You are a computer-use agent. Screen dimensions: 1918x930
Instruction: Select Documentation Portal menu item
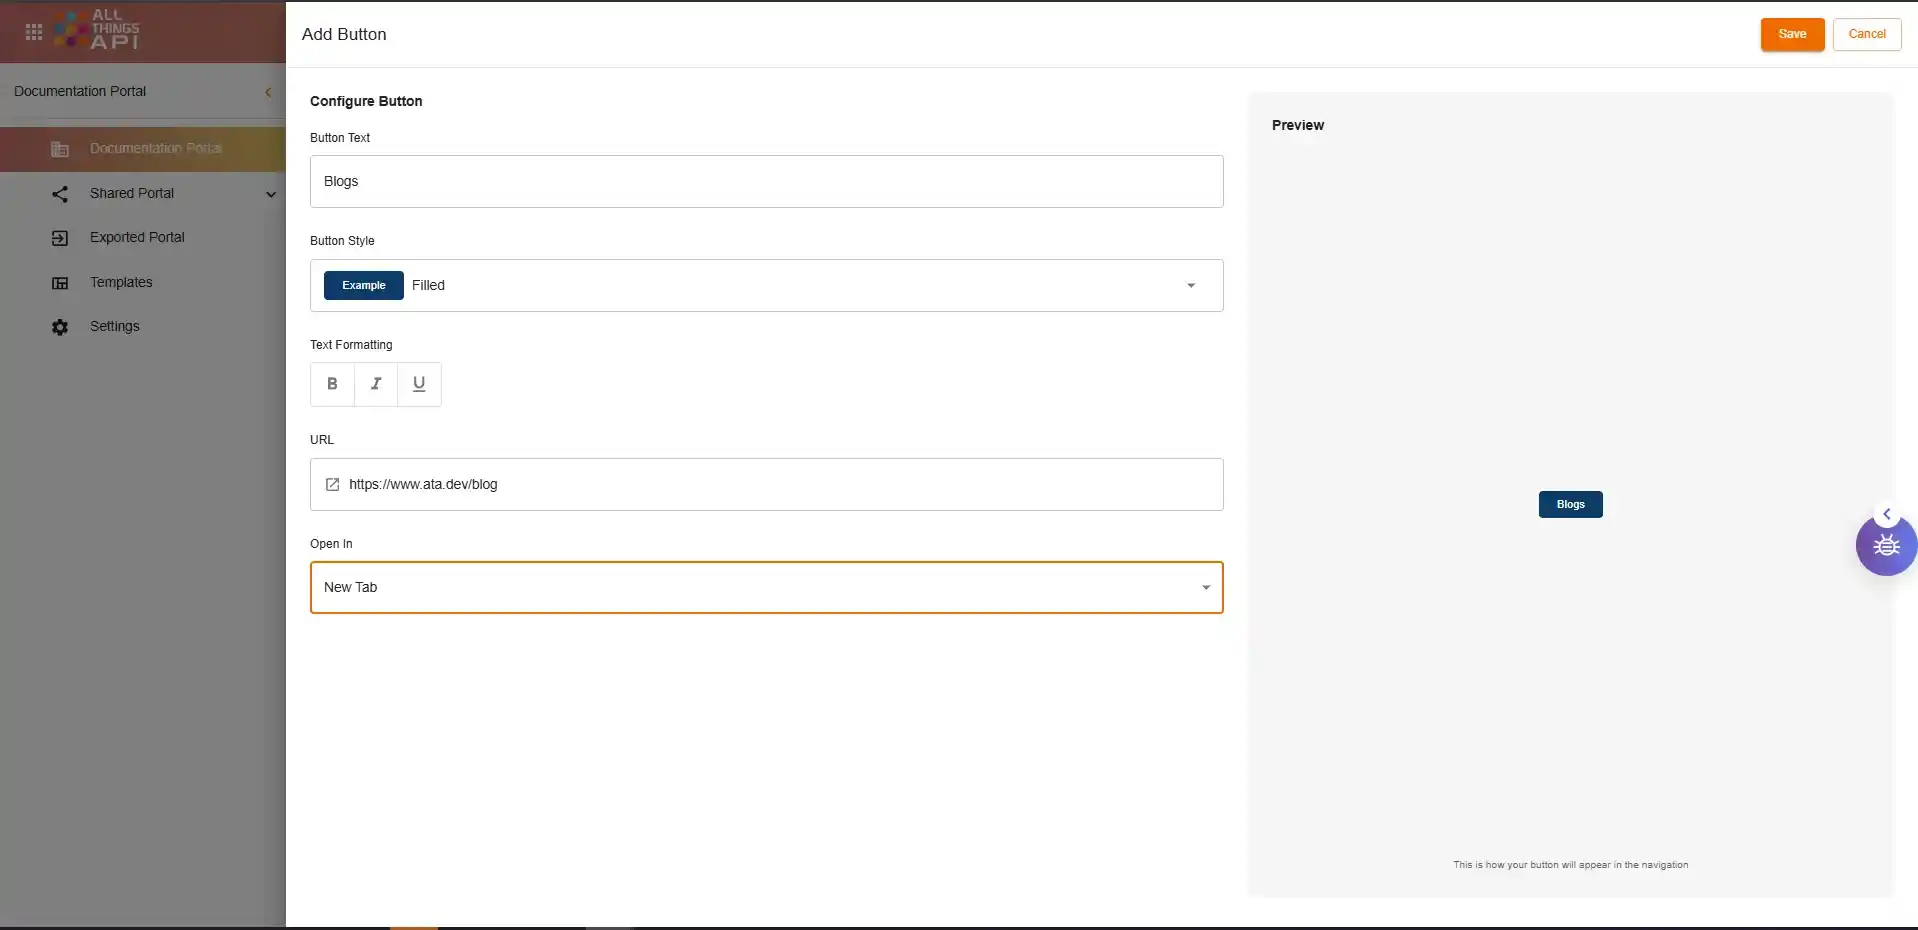click(155, 149)
